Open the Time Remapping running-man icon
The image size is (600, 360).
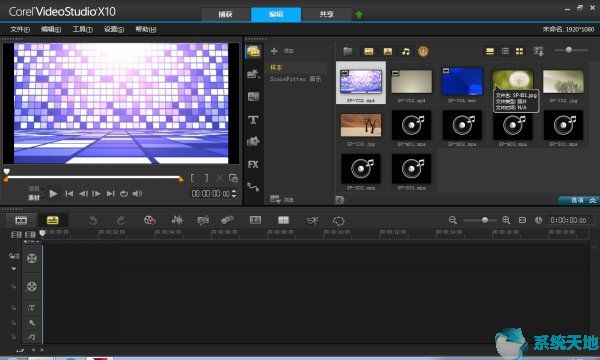tap(312, 221)
